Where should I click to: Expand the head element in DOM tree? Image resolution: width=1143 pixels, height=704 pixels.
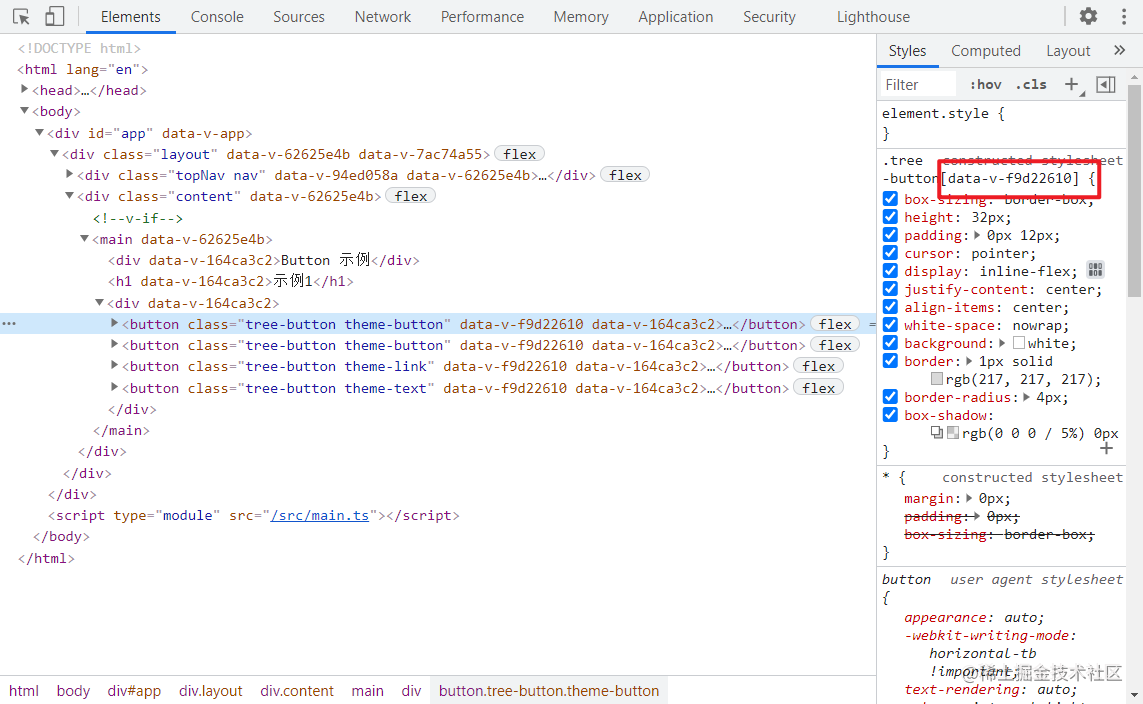(x=25, y=89)
